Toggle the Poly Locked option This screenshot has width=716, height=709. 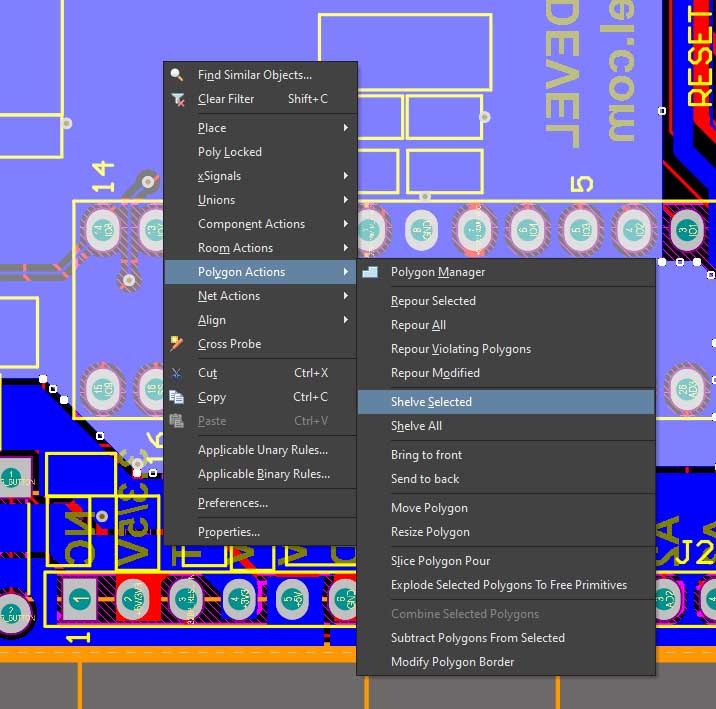pyautogui.click(x=230, y=152)
